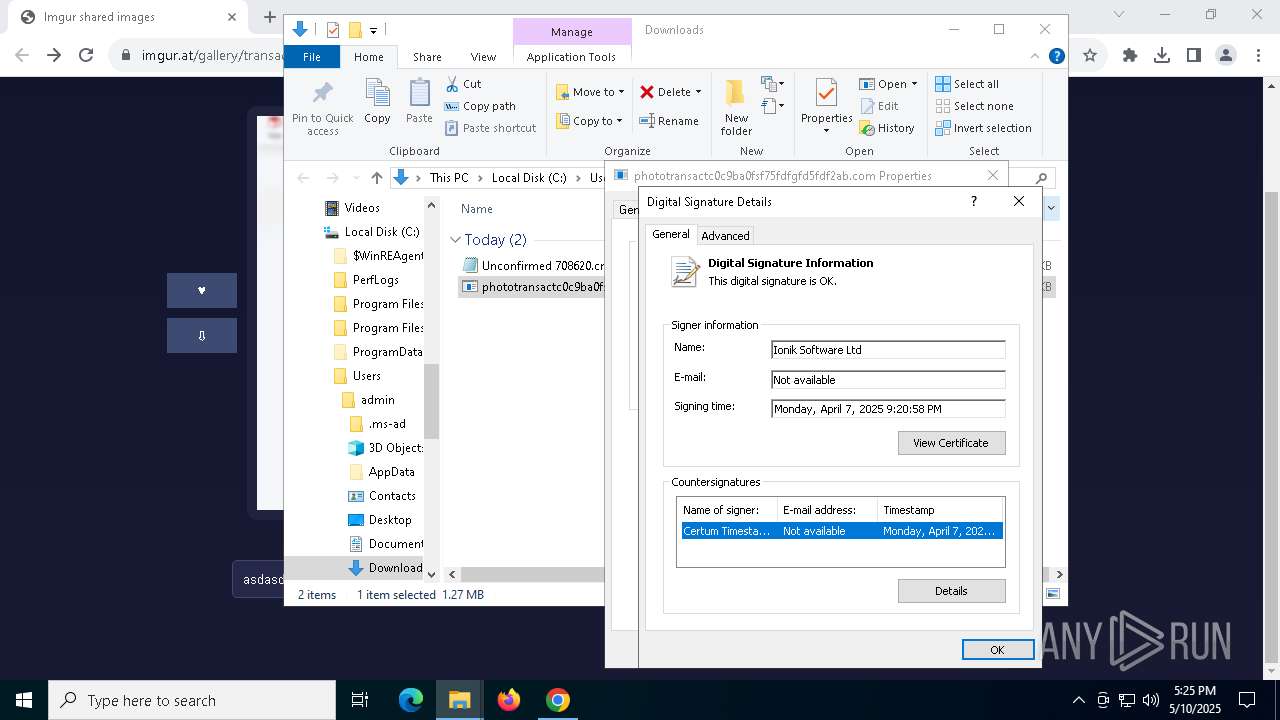Viewport: 1280px width, 720px height.
Task: Select the Unconfirmed 708620 file
Action: click(x=533, y=266)
